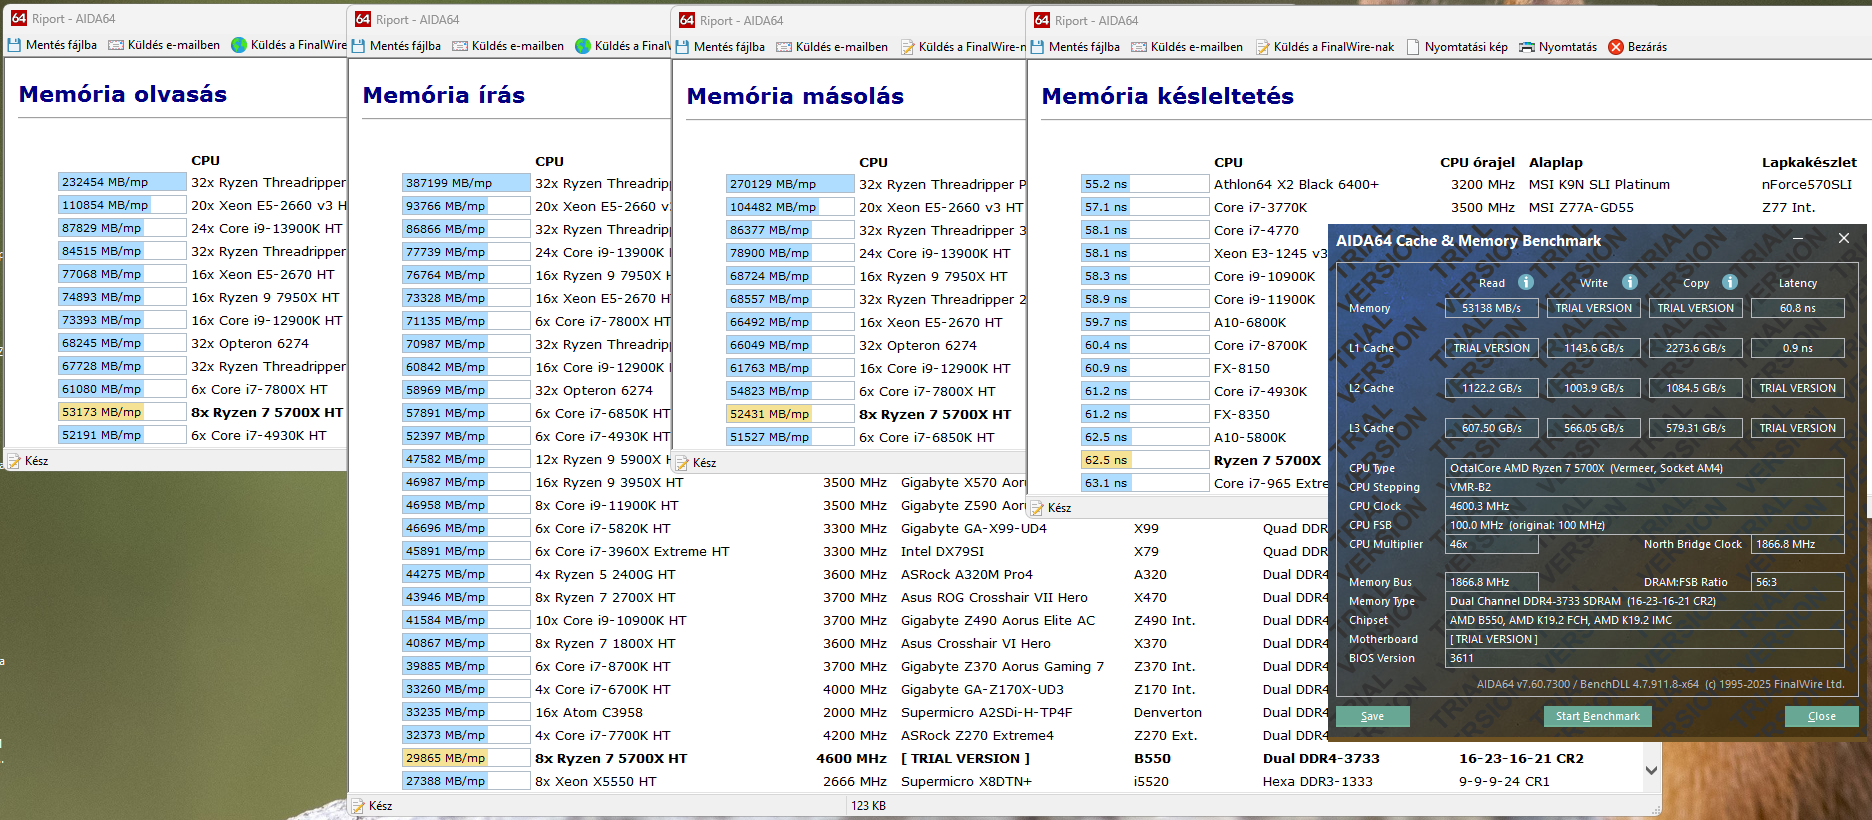
Task: Click the 'Lapkakészlet' column header
Action: point(1809,162)
